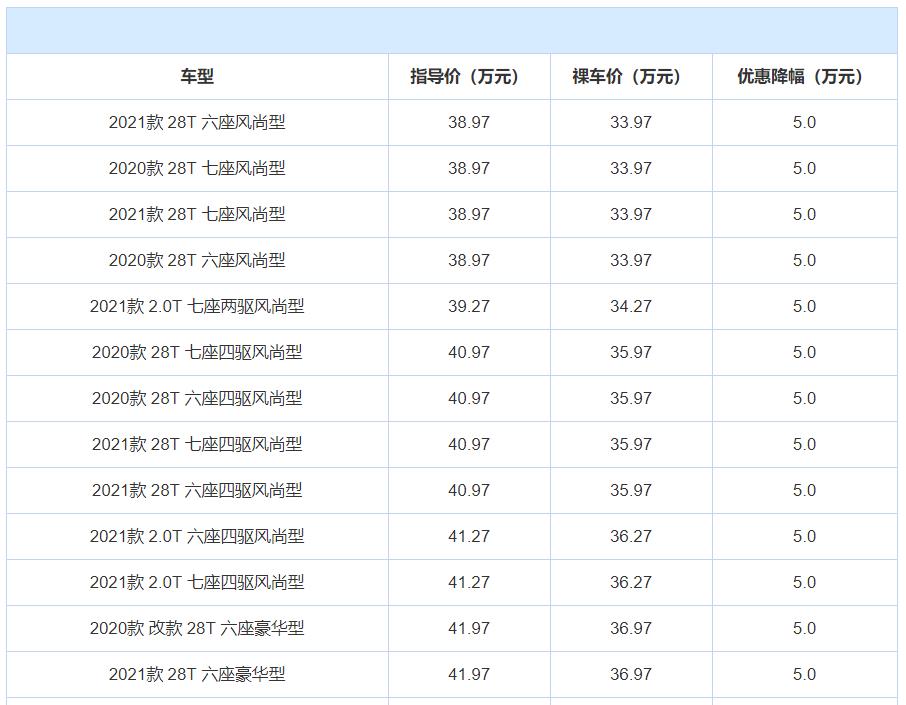Click guide price 41.97 for 2020款 改款 六座豪华型
Image resolution: width=906 pixels, height=705 pixels.
[x=469, y=628]
